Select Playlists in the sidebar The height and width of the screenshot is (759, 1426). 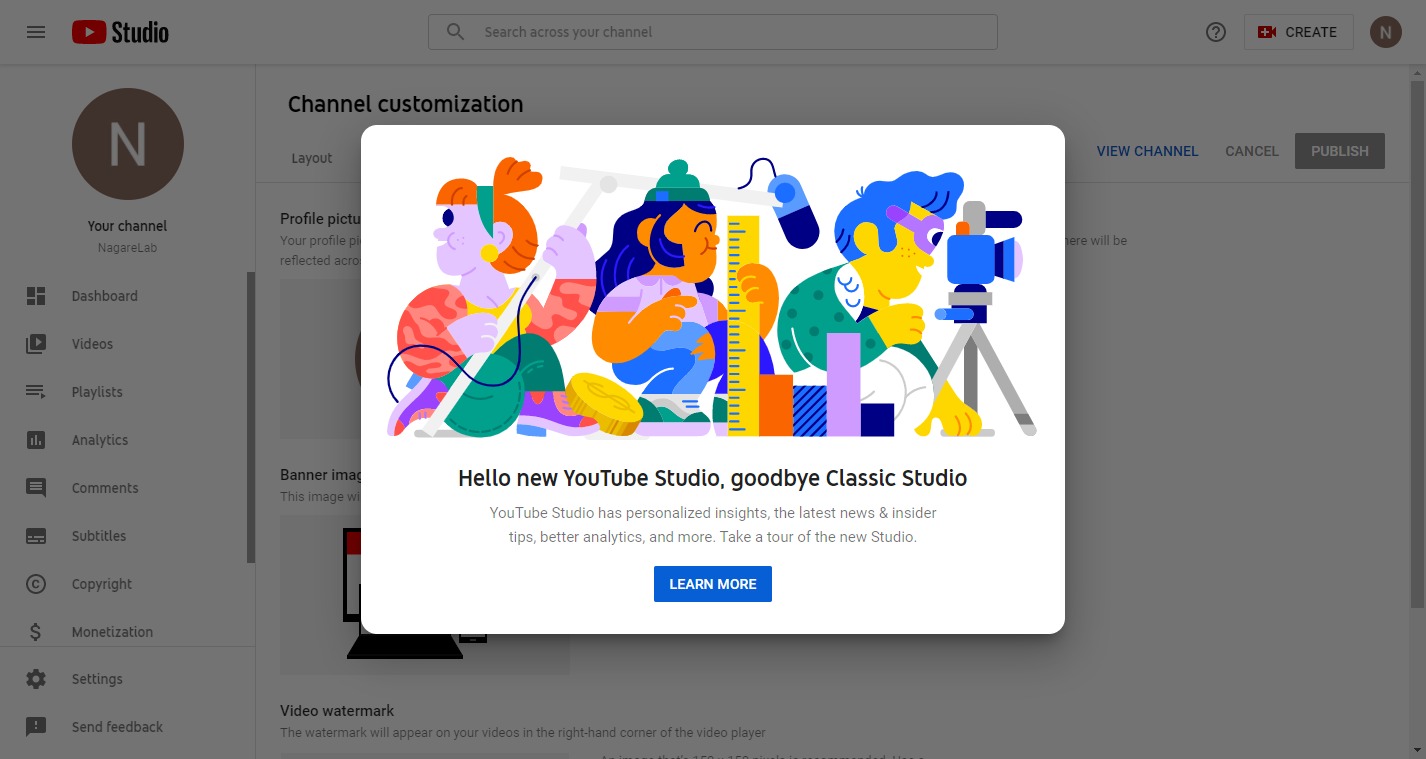coord(97,392)
